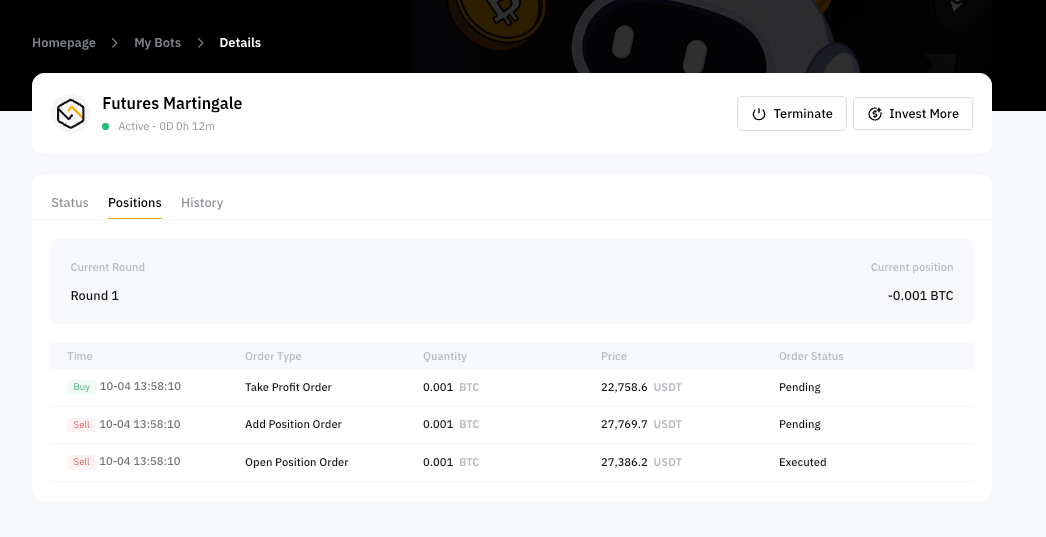This screenshot has height=537, width=1046.
Task: Open the Homepage breadcrumb link
Action: pyautogui.click(x=64, y=43)
